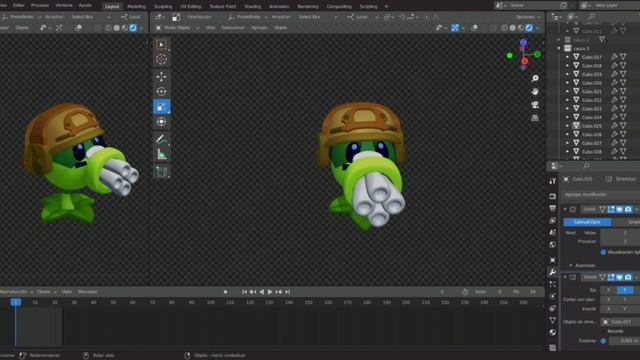The width and height of the screenshot is (640, 360).
Task: Enable the Recorte checkbox
Action: tap(603, 331)
